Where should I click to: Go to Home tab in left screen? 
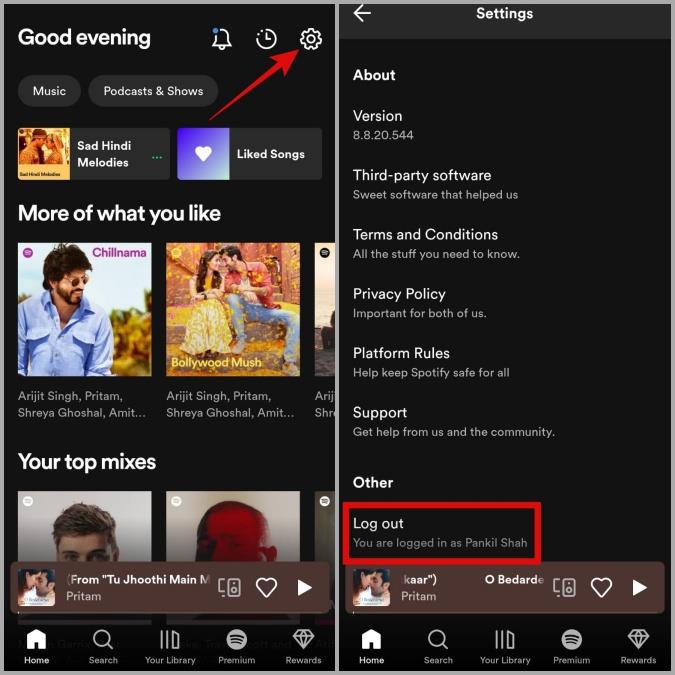tap(37, 646)
